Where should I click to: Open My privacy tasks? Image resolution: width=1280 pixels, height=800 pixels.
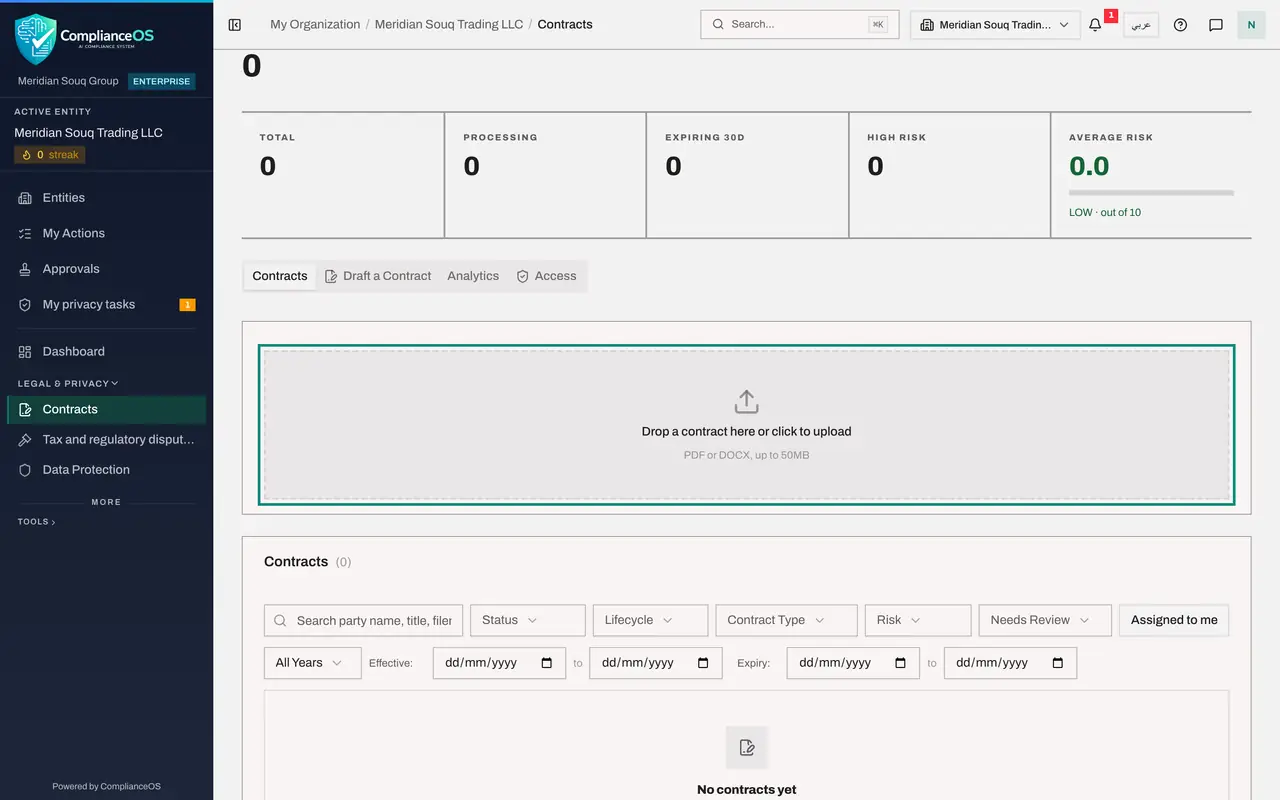106,305
